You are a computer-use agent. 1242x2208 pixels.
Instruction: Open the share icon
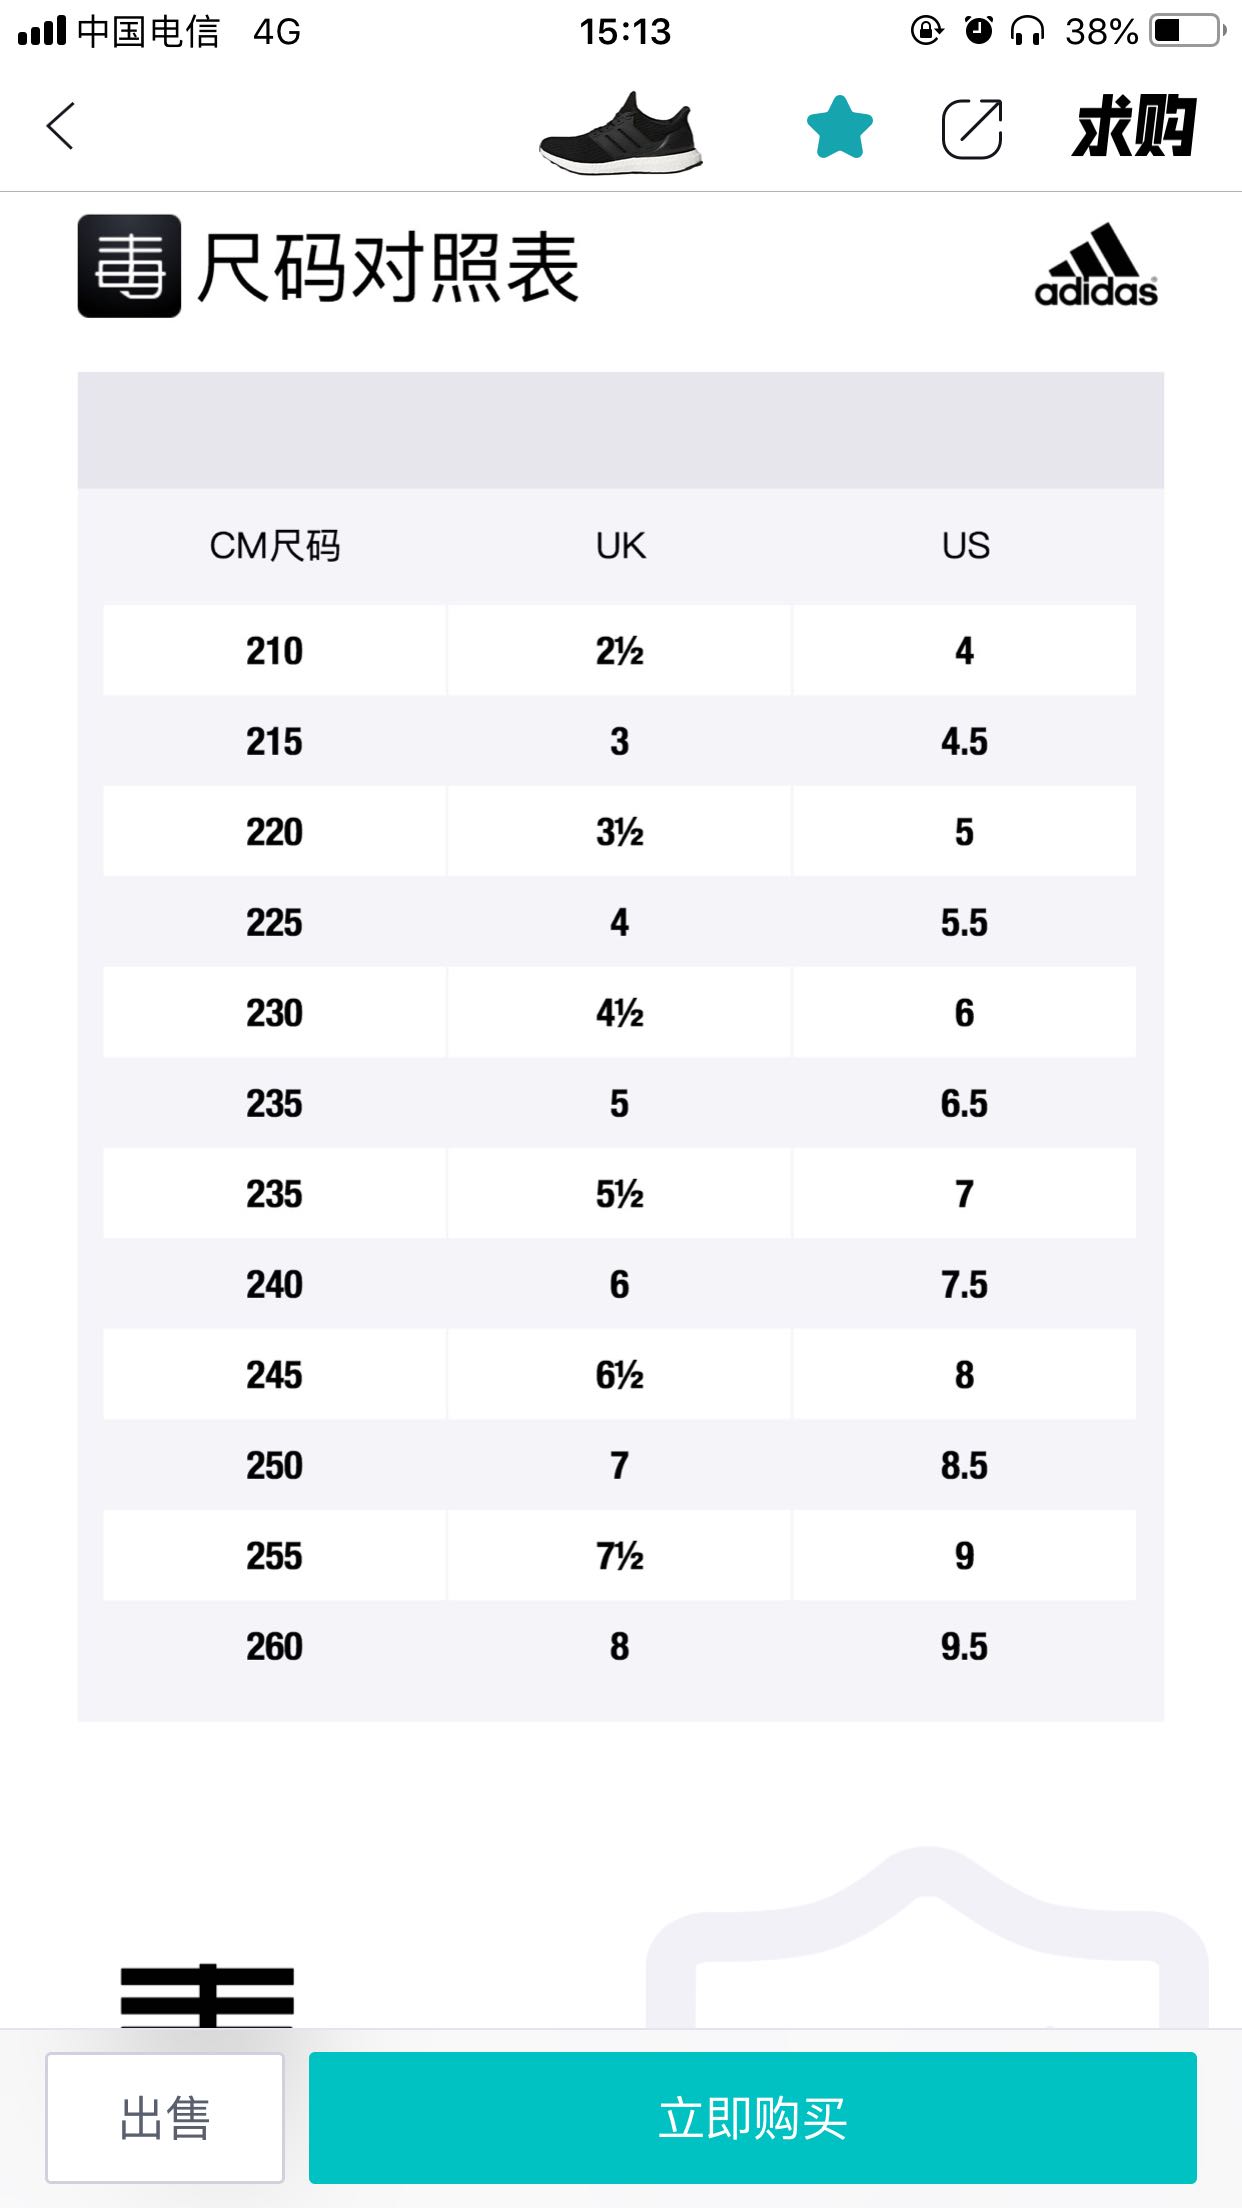pyautogui.click(x=972, y=129)
